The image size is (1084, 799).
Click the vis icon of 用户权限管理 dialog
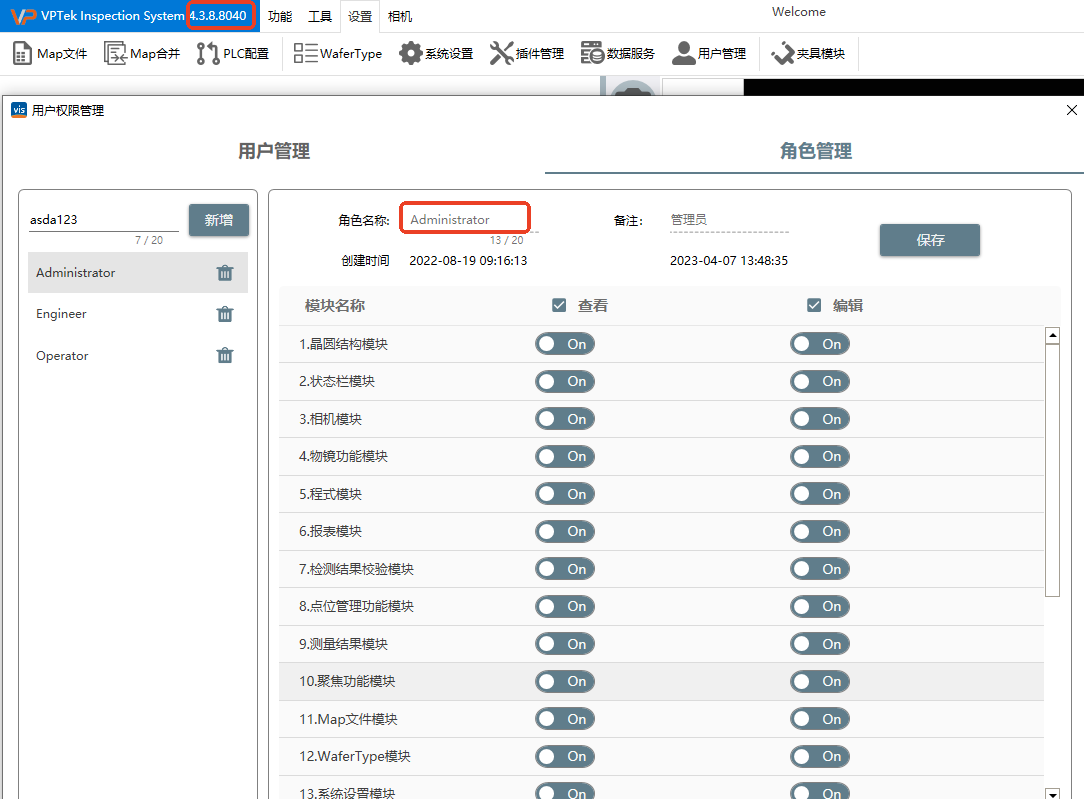click(x=19, y=110)
